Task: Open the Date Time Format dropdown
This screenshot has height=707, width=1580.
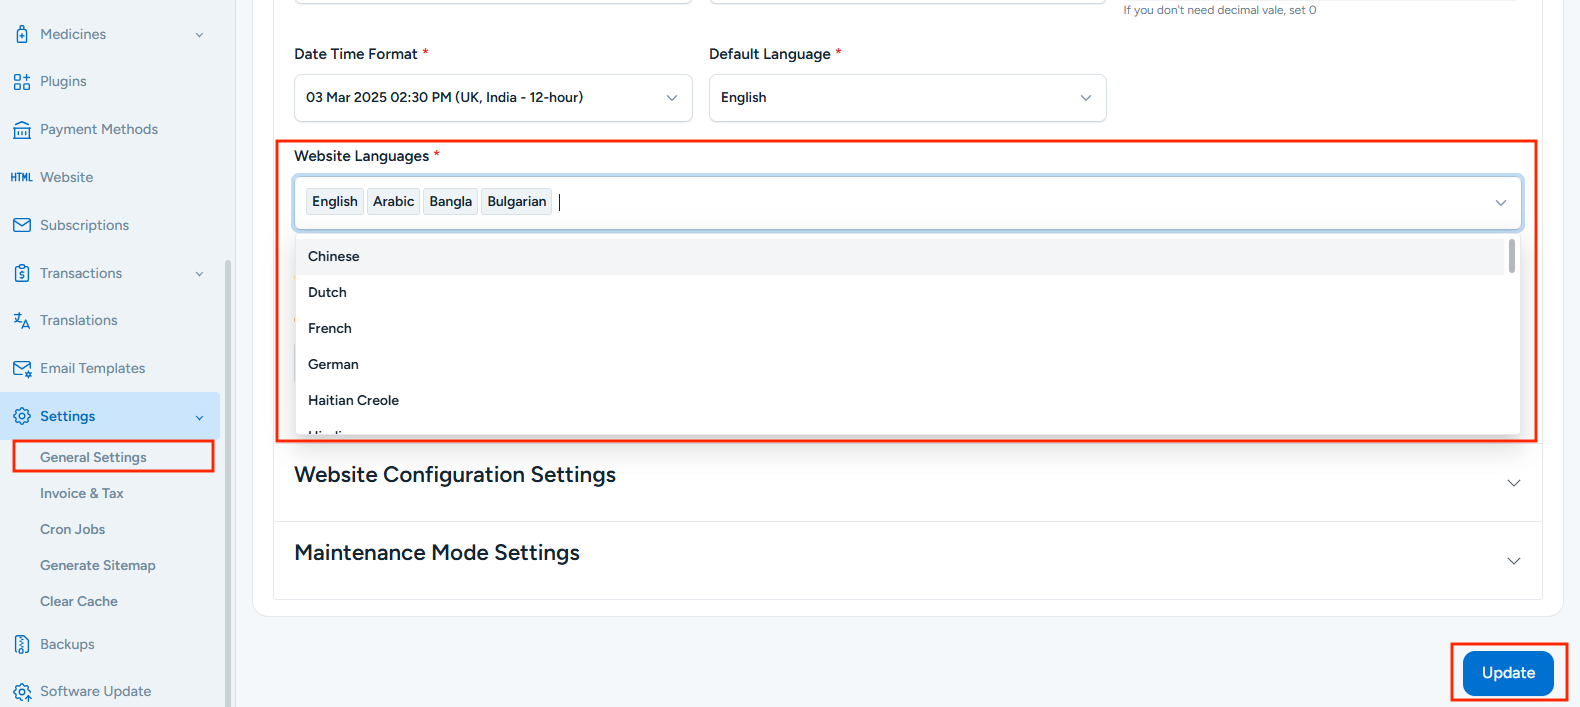Action: tap(492, 98)
